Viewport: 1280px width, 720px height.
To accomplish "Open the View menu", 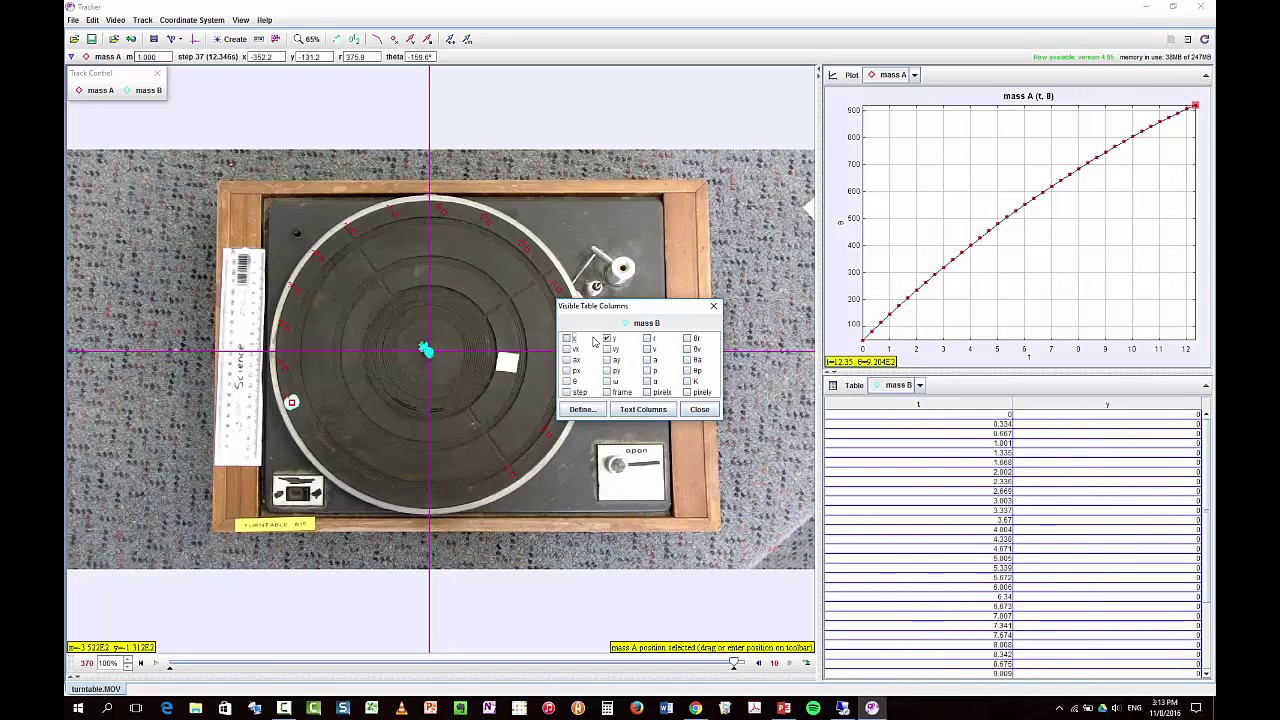I will 241,20.
